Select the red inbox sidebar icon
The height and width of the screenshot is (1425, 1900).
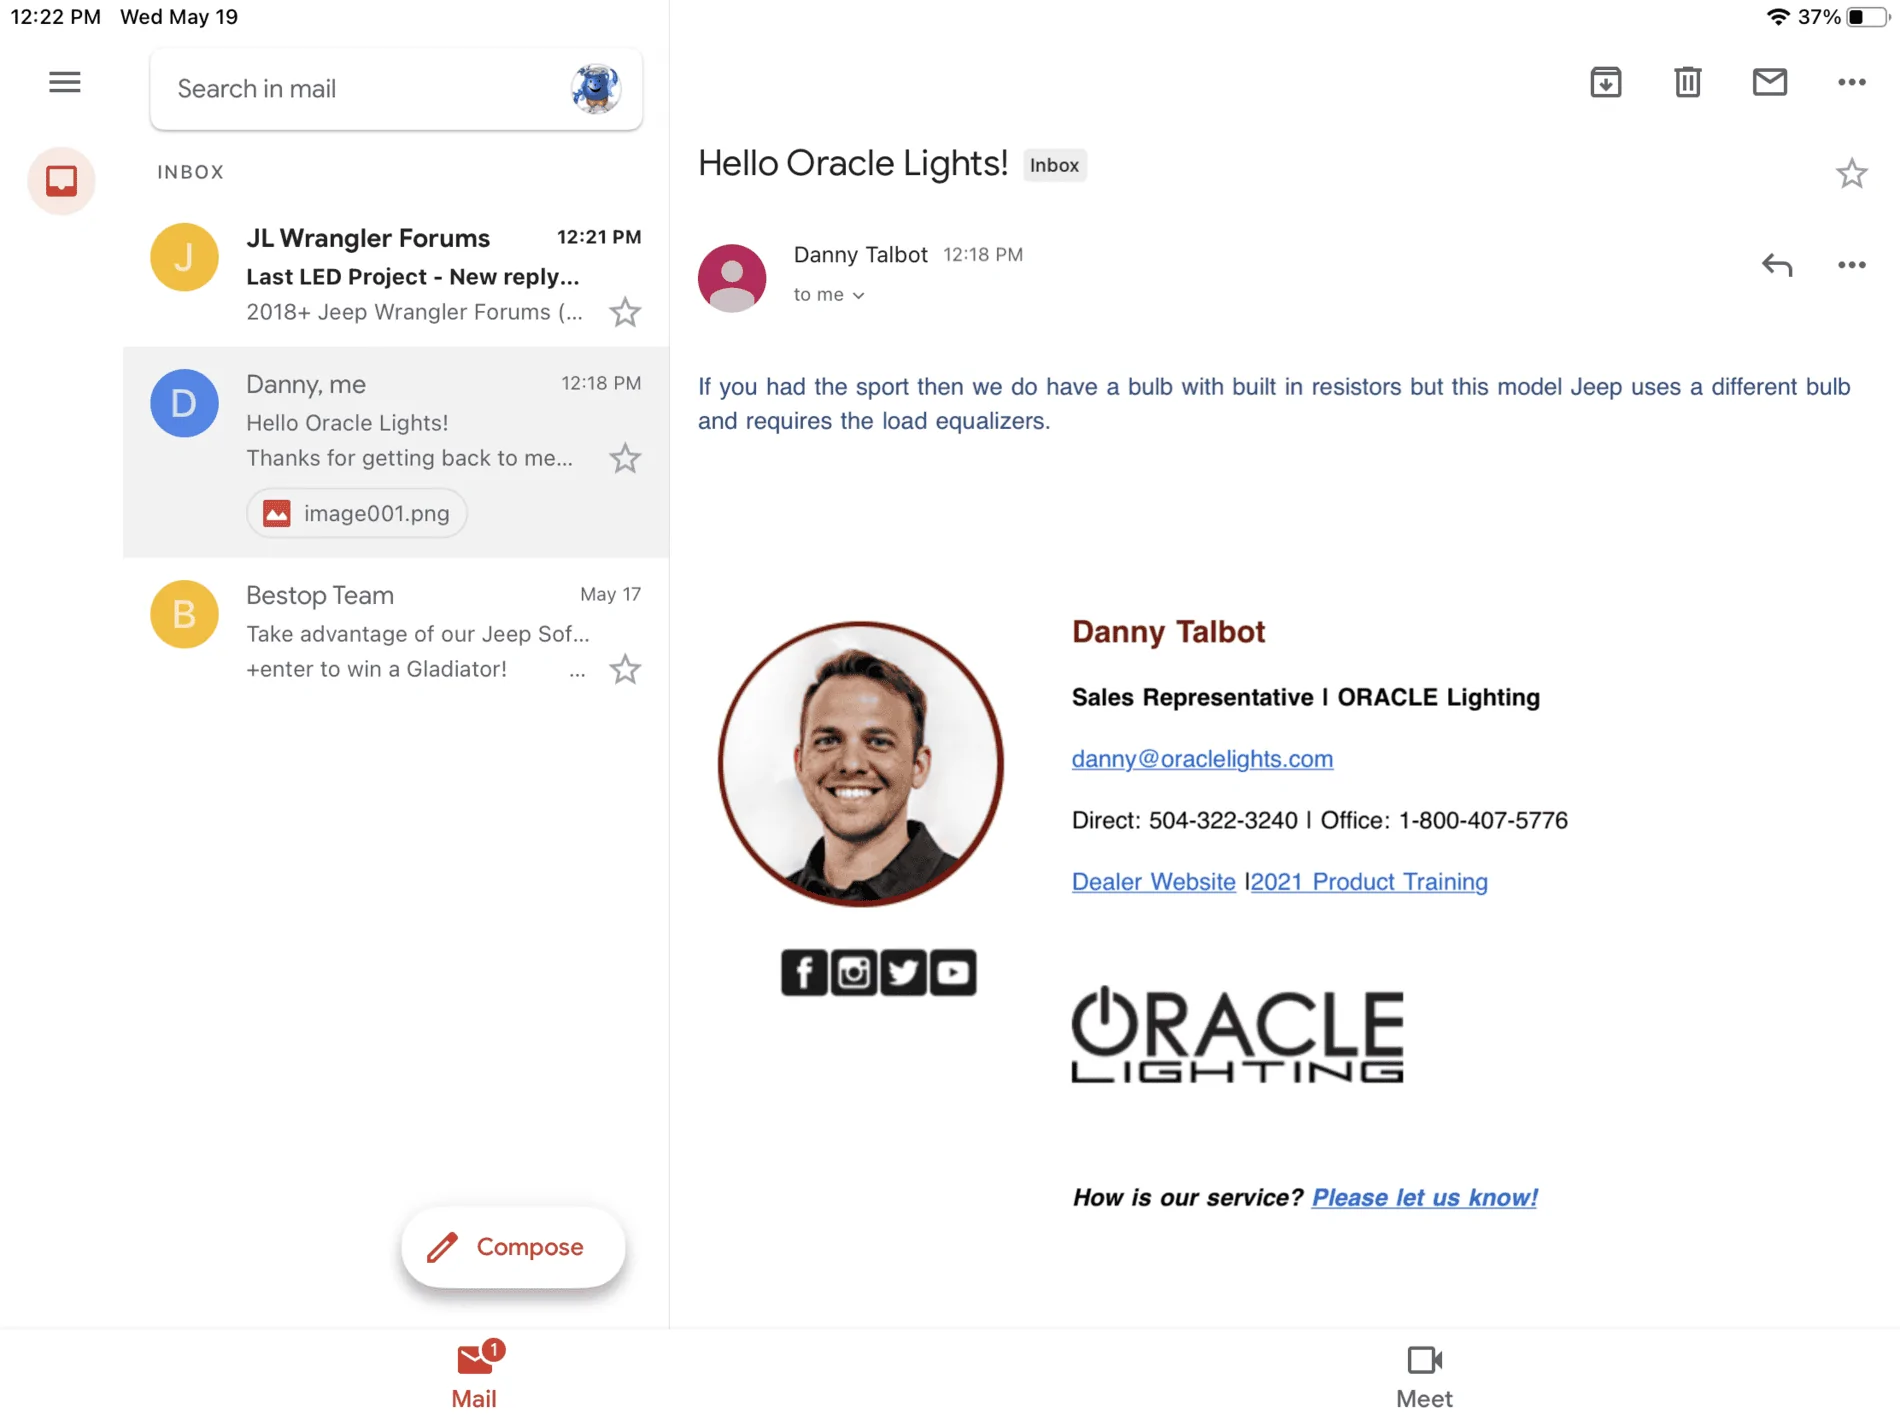tap(61, 181)
